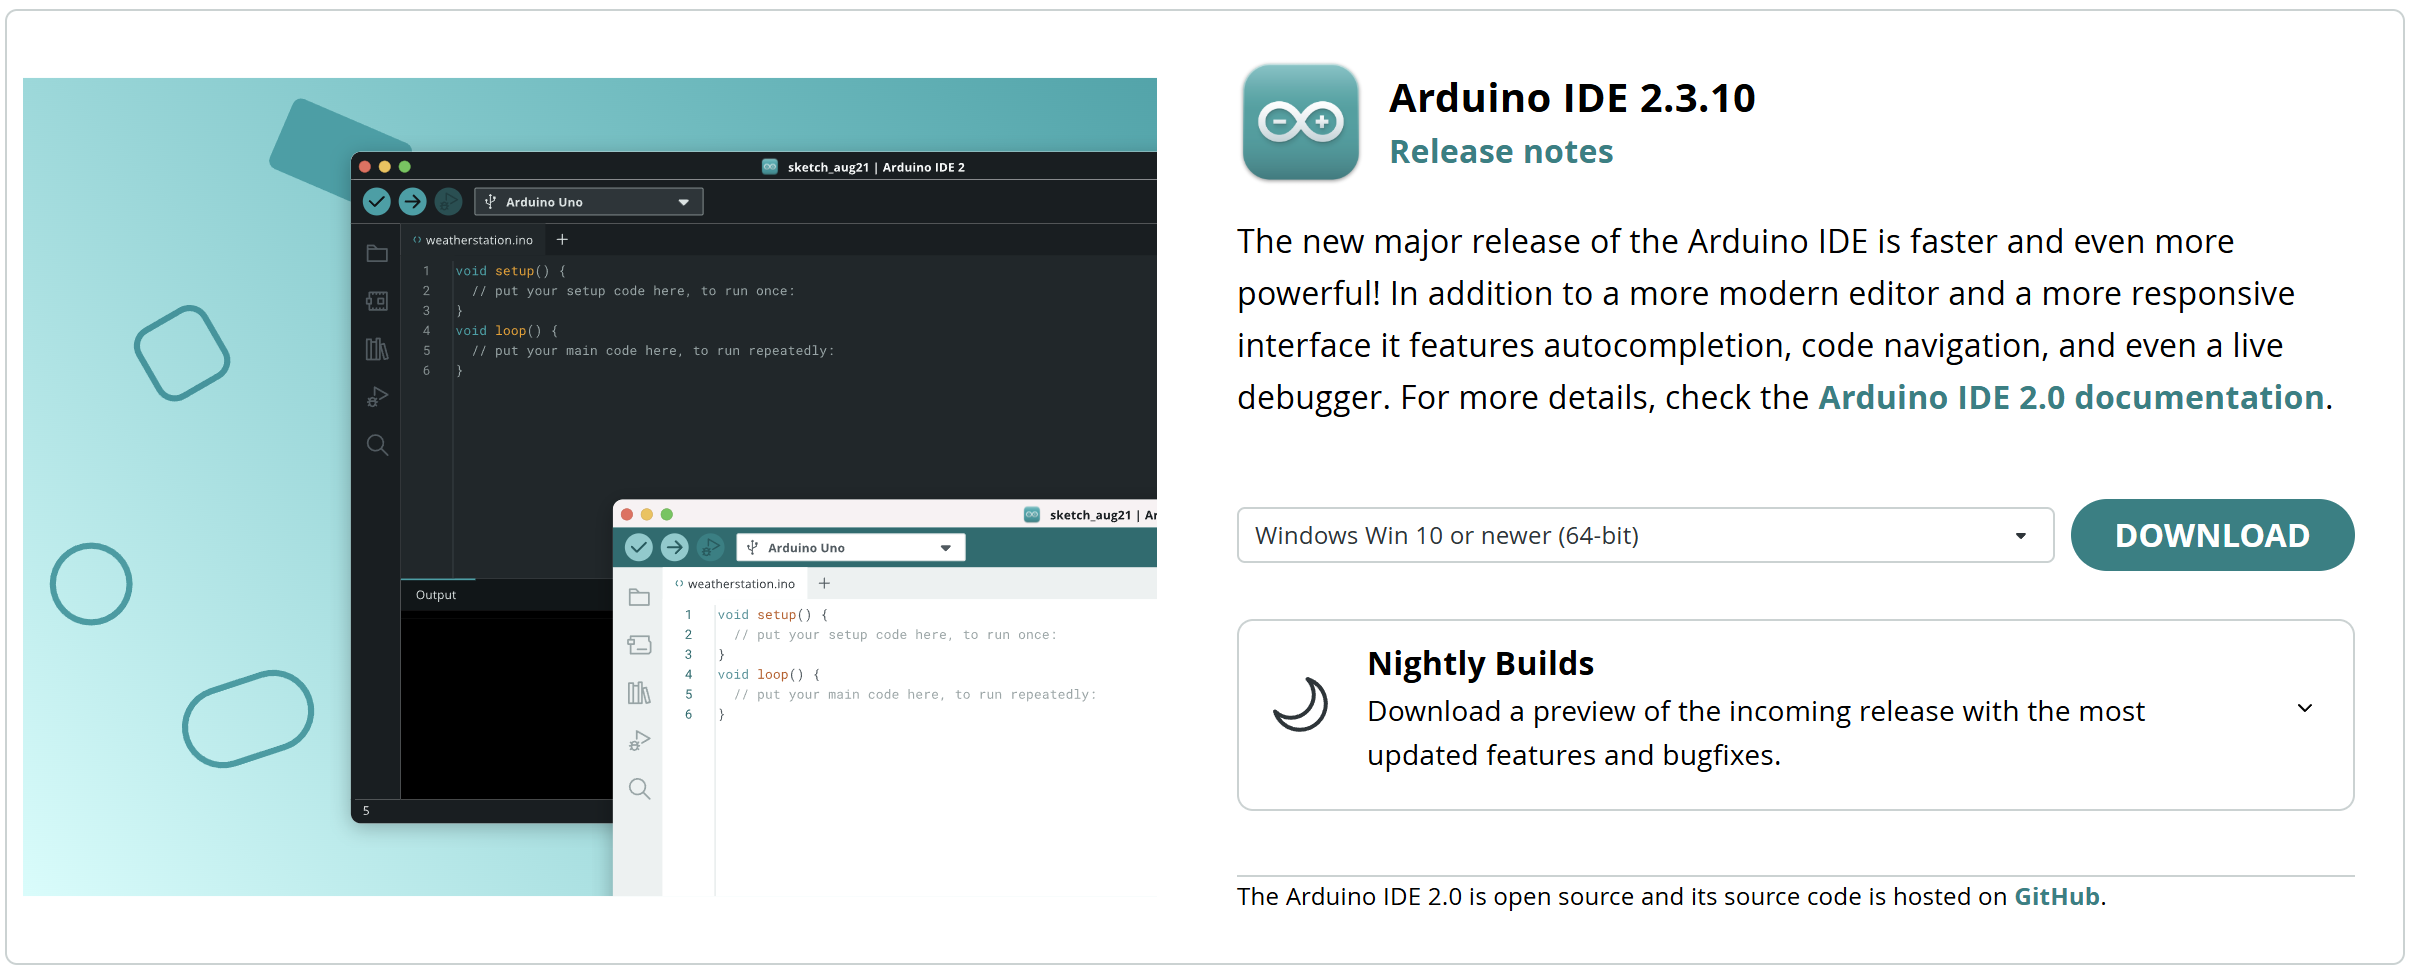Click the Nightly Builds heading
Image resolution: width=2415 pixels, height=977 pixels.
[x=1480, y=664]
